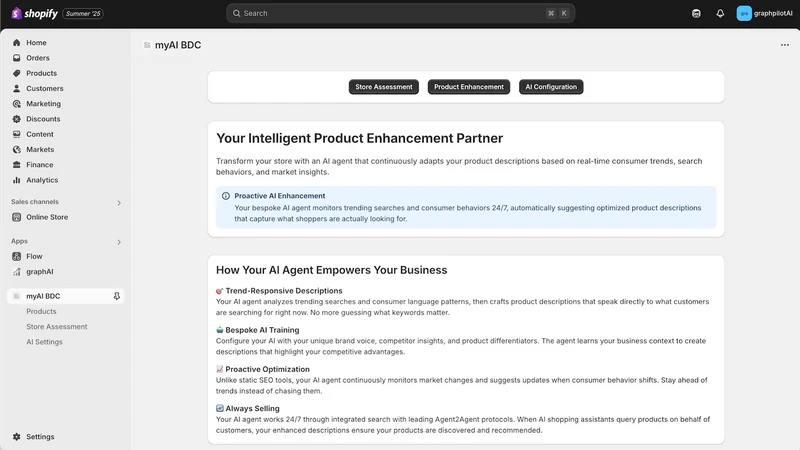Screen dimensions: 800x450
Task: Click the graphpilotAI avatar icon
Action: pos(744,13)
